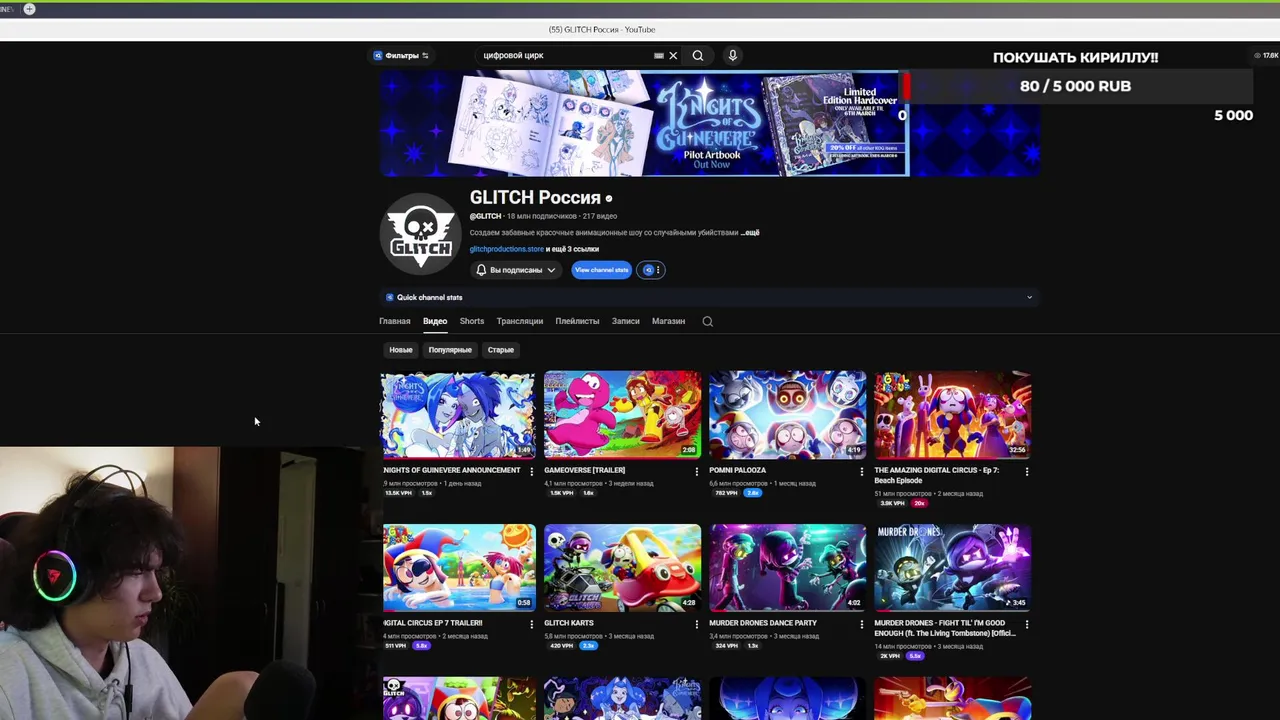Click the search field containing 'цифровой цирк'
Viewport: 1280px width, 720px height.
coord(565,56)
